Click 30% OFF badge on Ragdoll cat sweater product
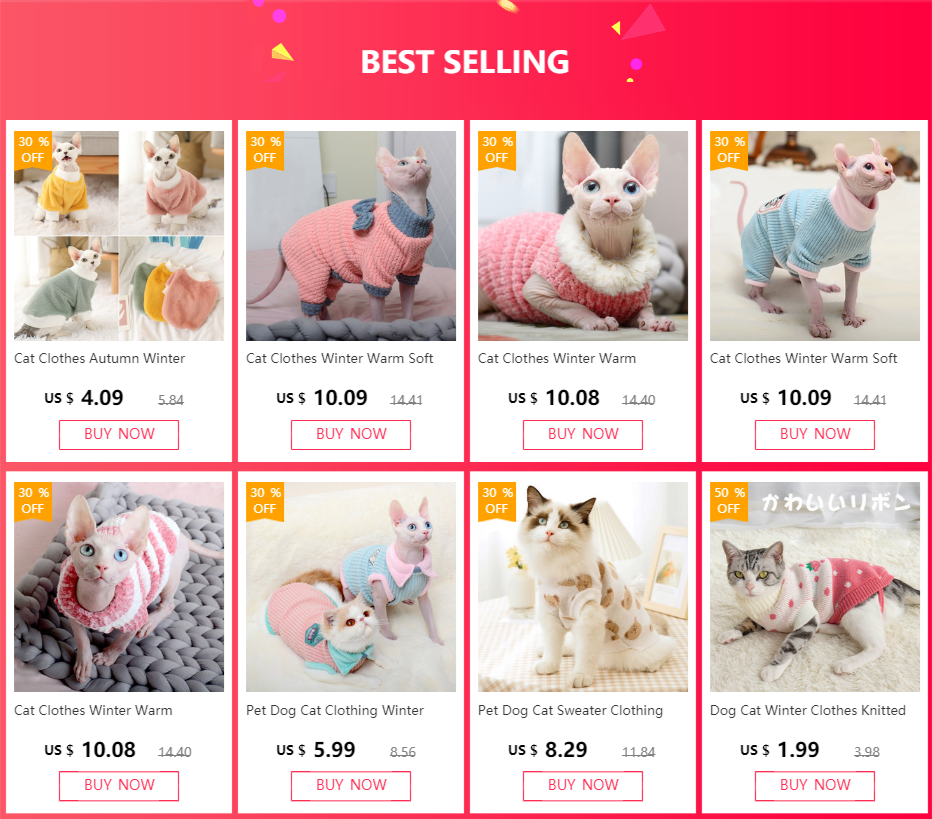 click(x=497, y=502)
